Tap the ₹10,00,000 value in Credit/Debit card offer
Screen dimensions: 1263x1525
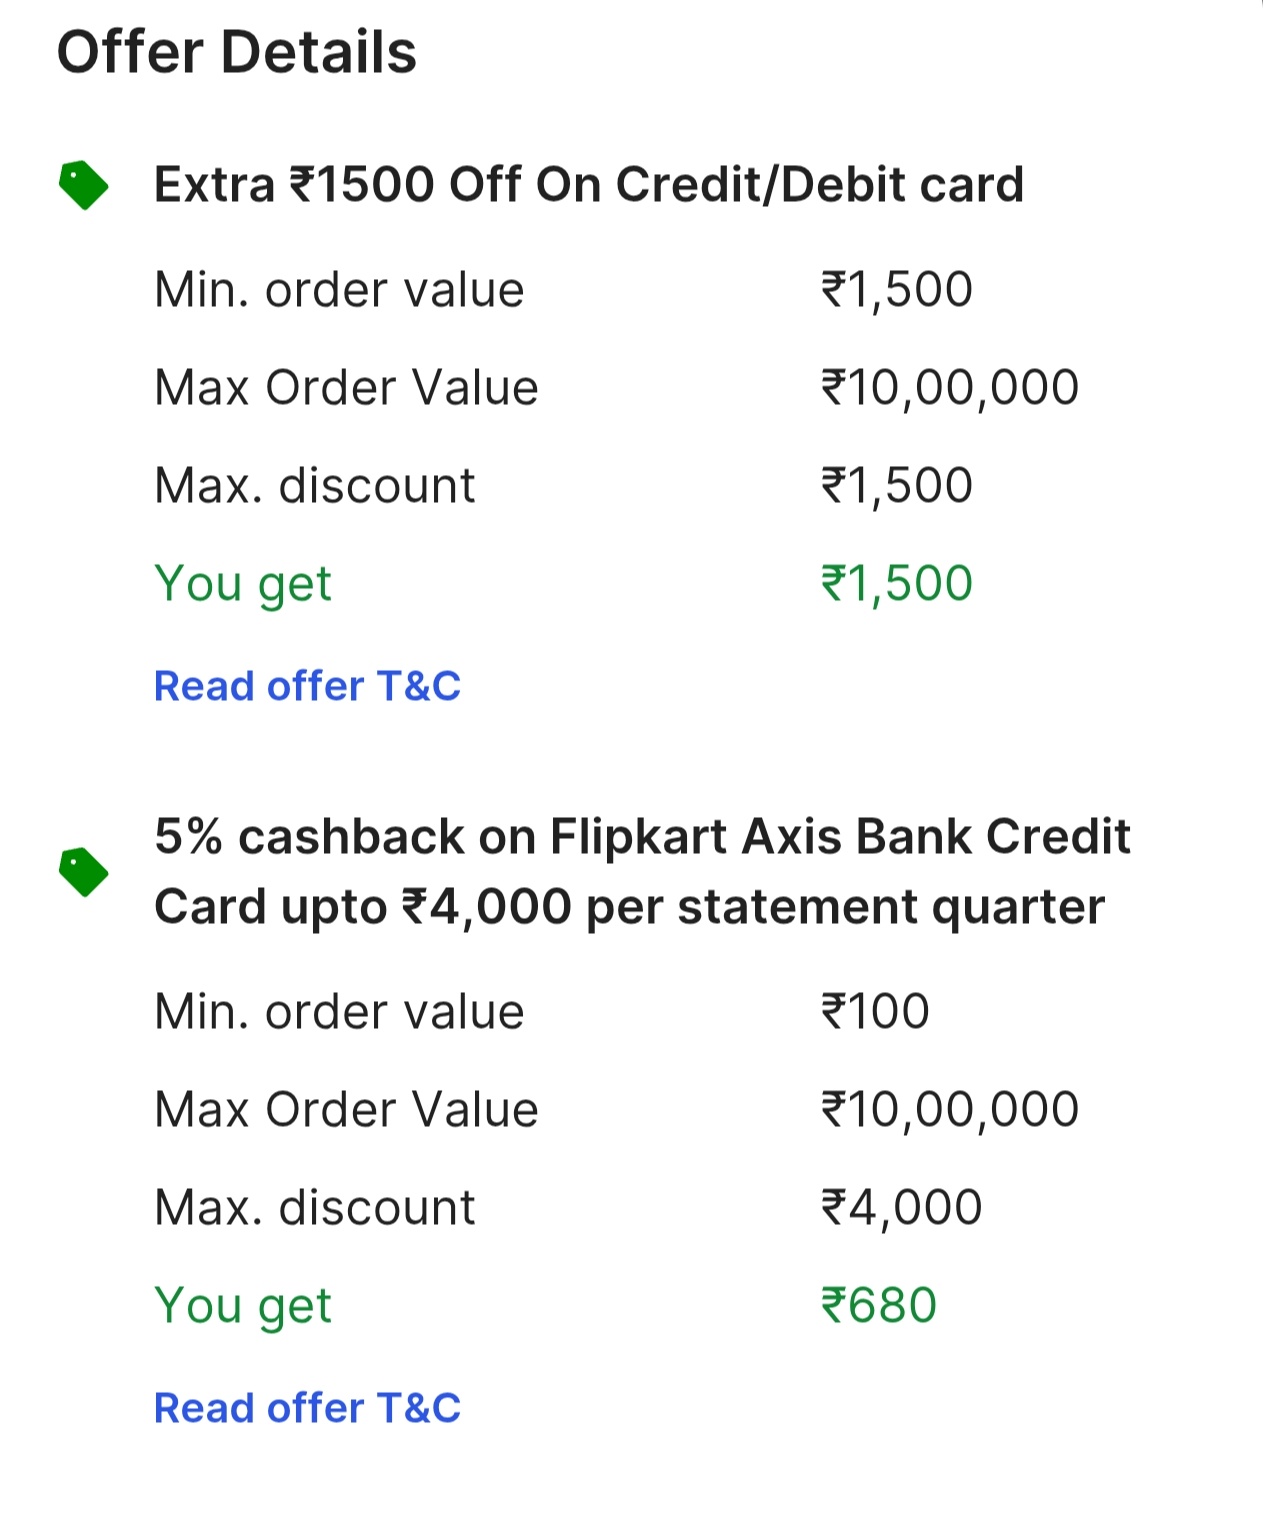949,388
